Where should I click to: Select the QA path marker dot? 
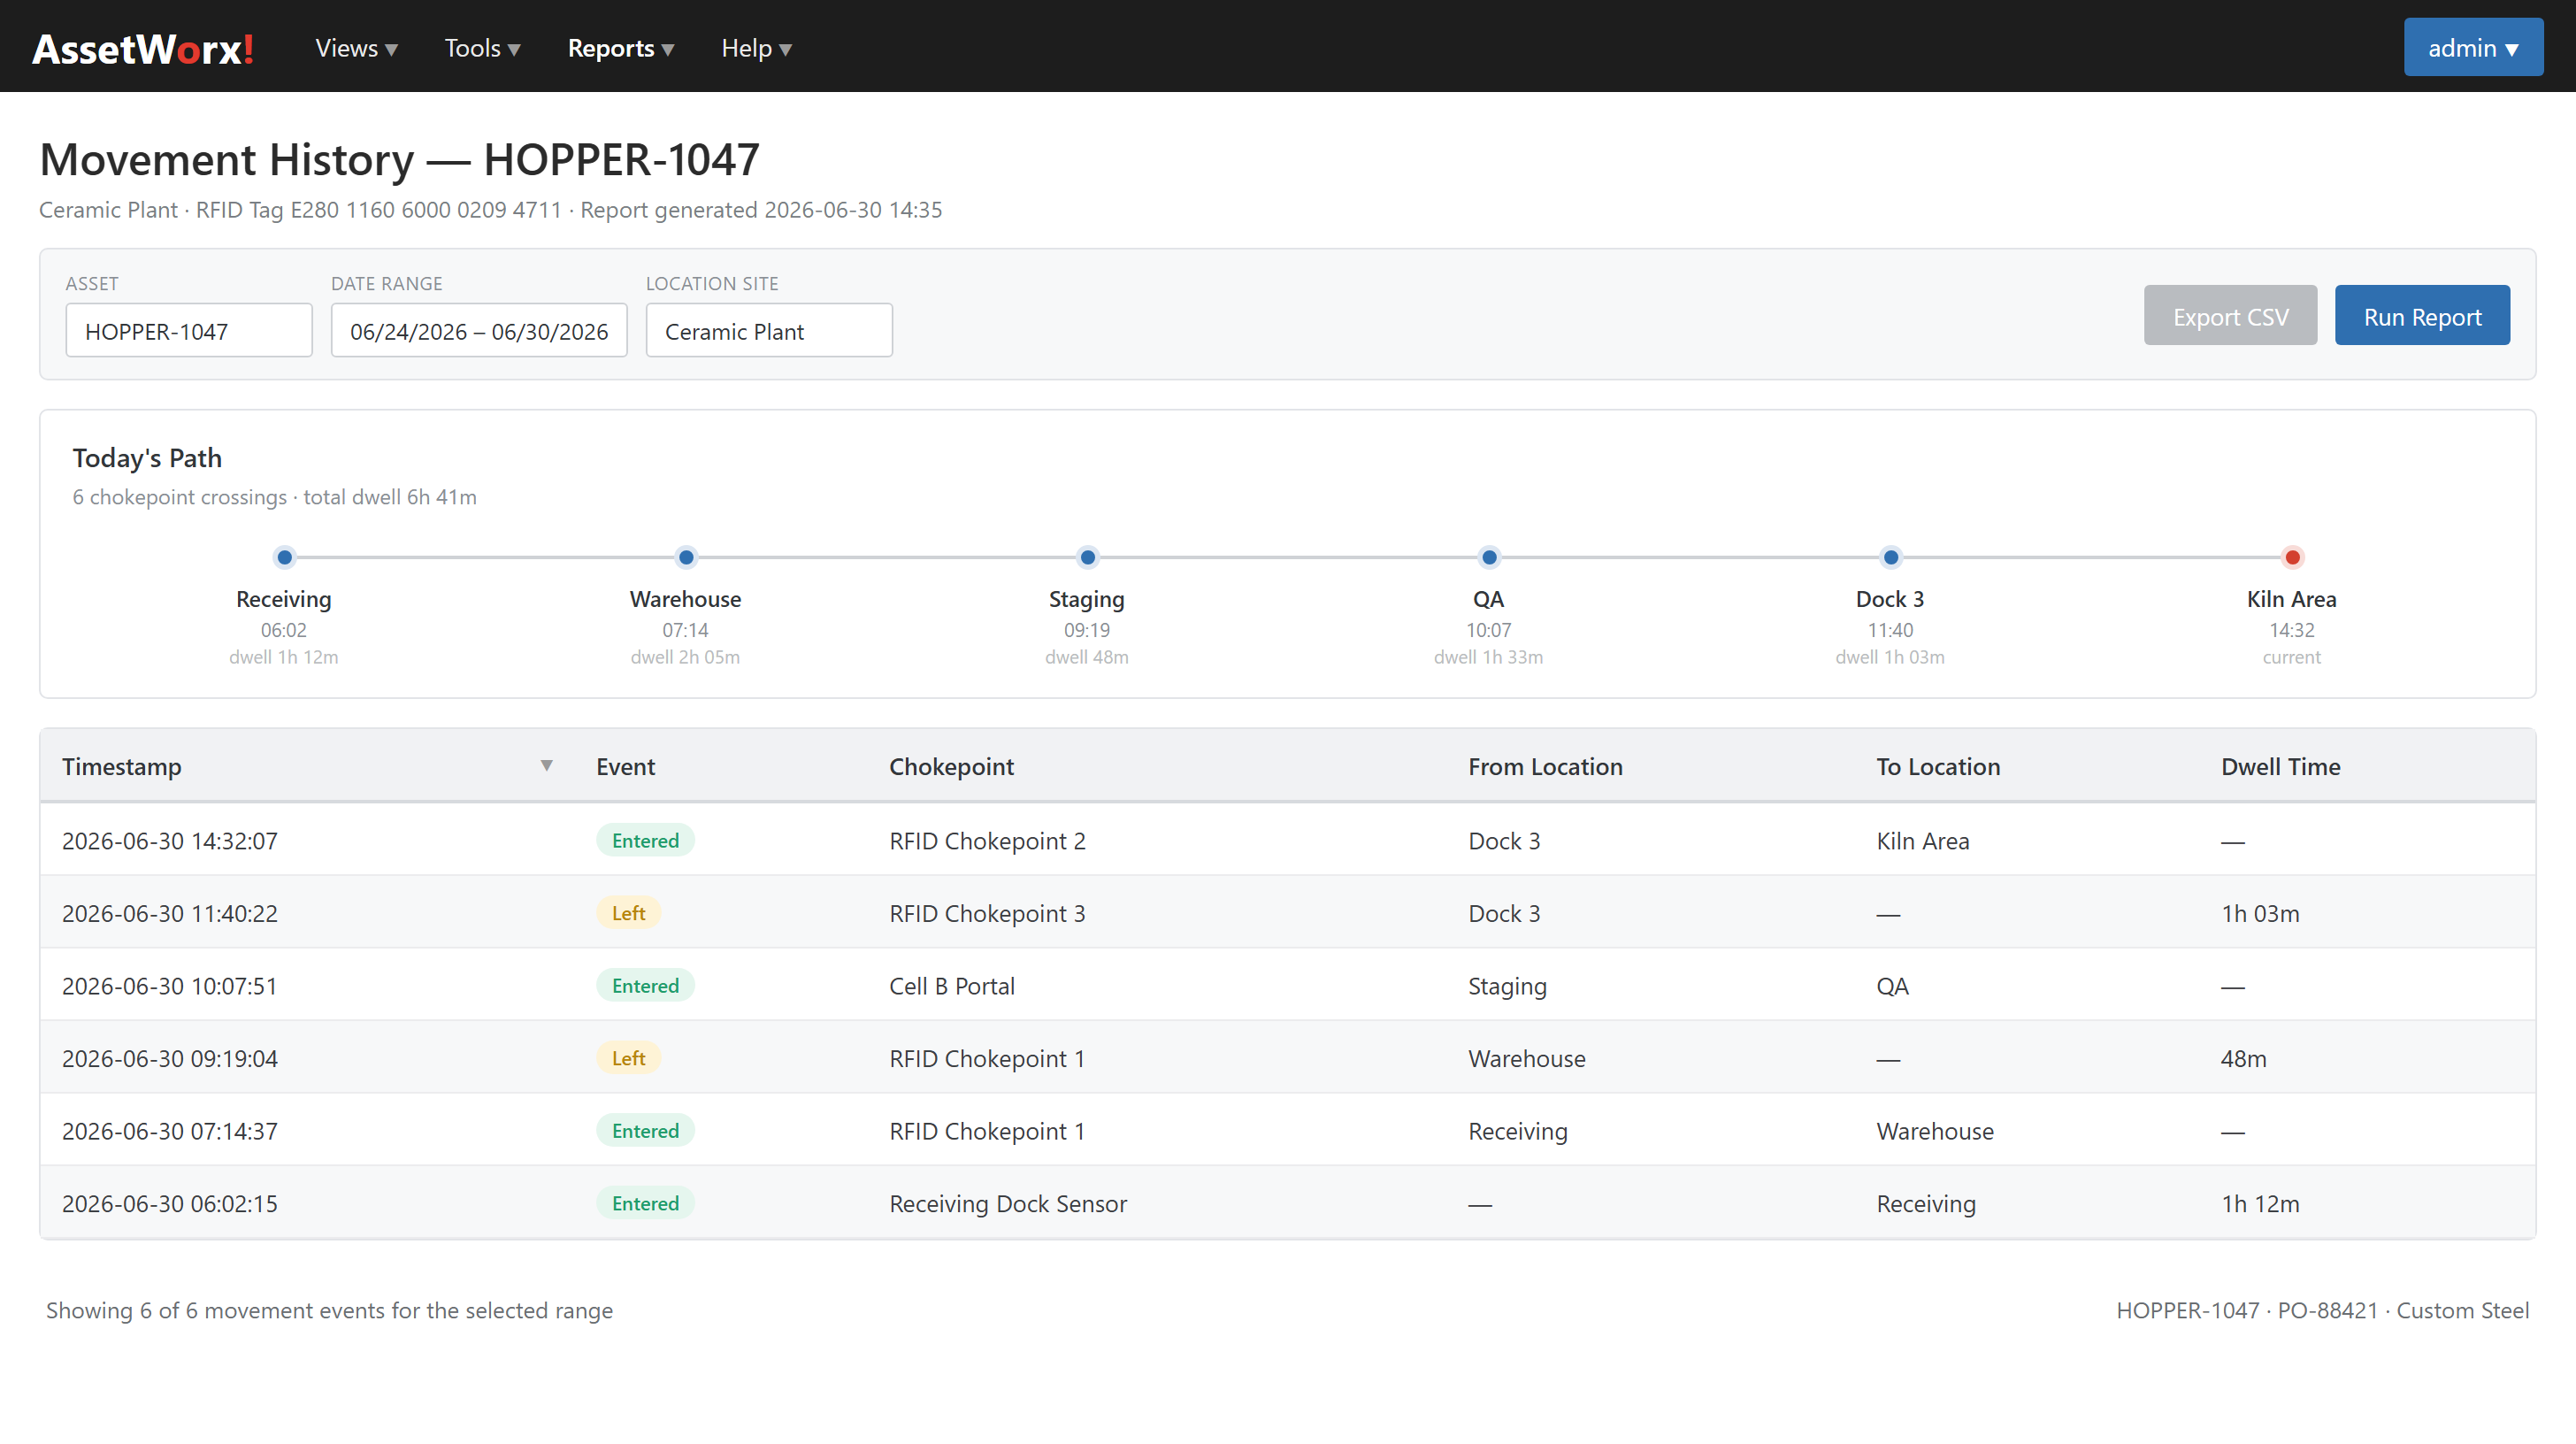1489,558
